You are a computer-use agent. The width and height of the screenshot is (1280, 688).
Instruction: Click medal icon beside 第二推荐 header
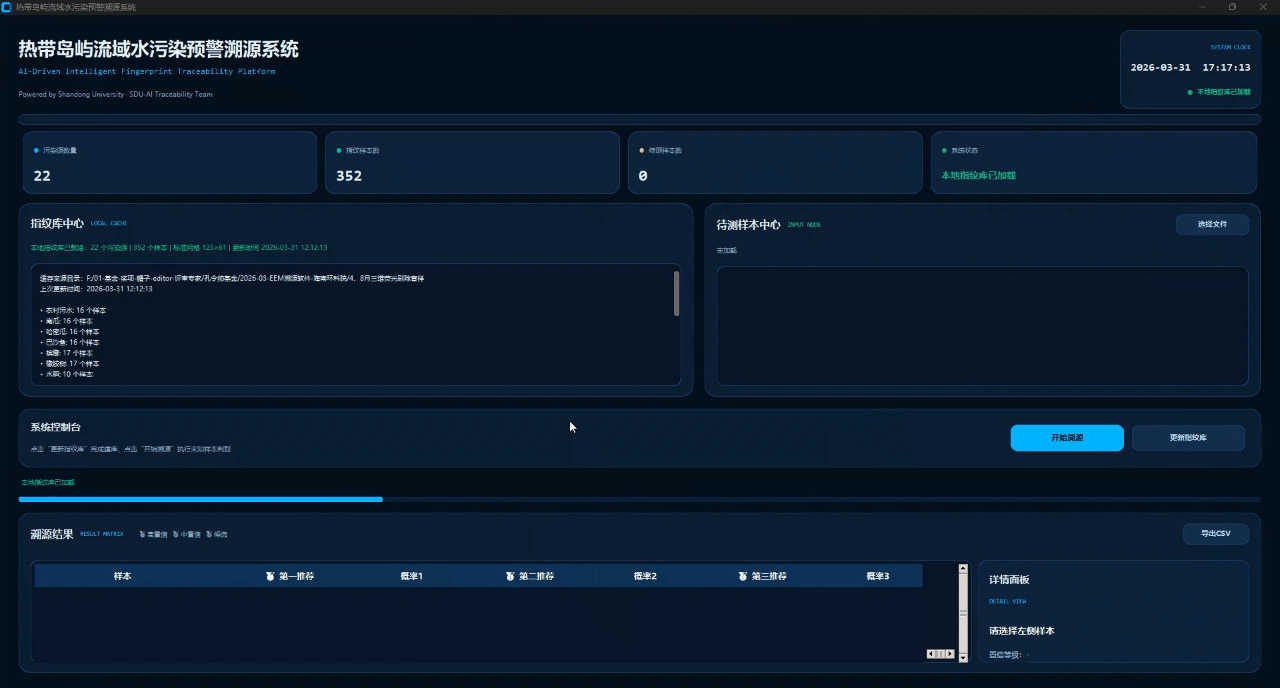(510, 576)
